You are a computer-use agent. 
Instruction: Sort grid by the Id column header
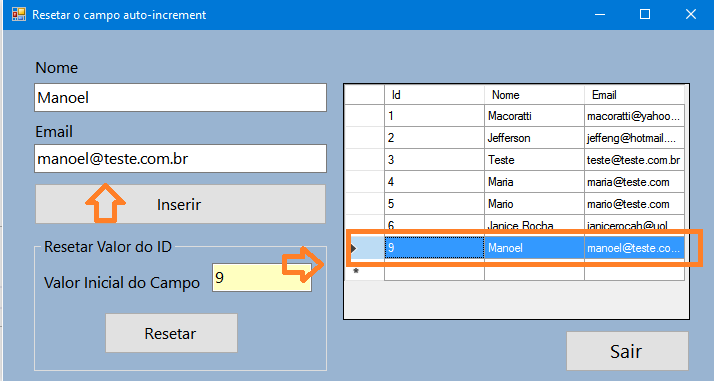click(434, 95)
